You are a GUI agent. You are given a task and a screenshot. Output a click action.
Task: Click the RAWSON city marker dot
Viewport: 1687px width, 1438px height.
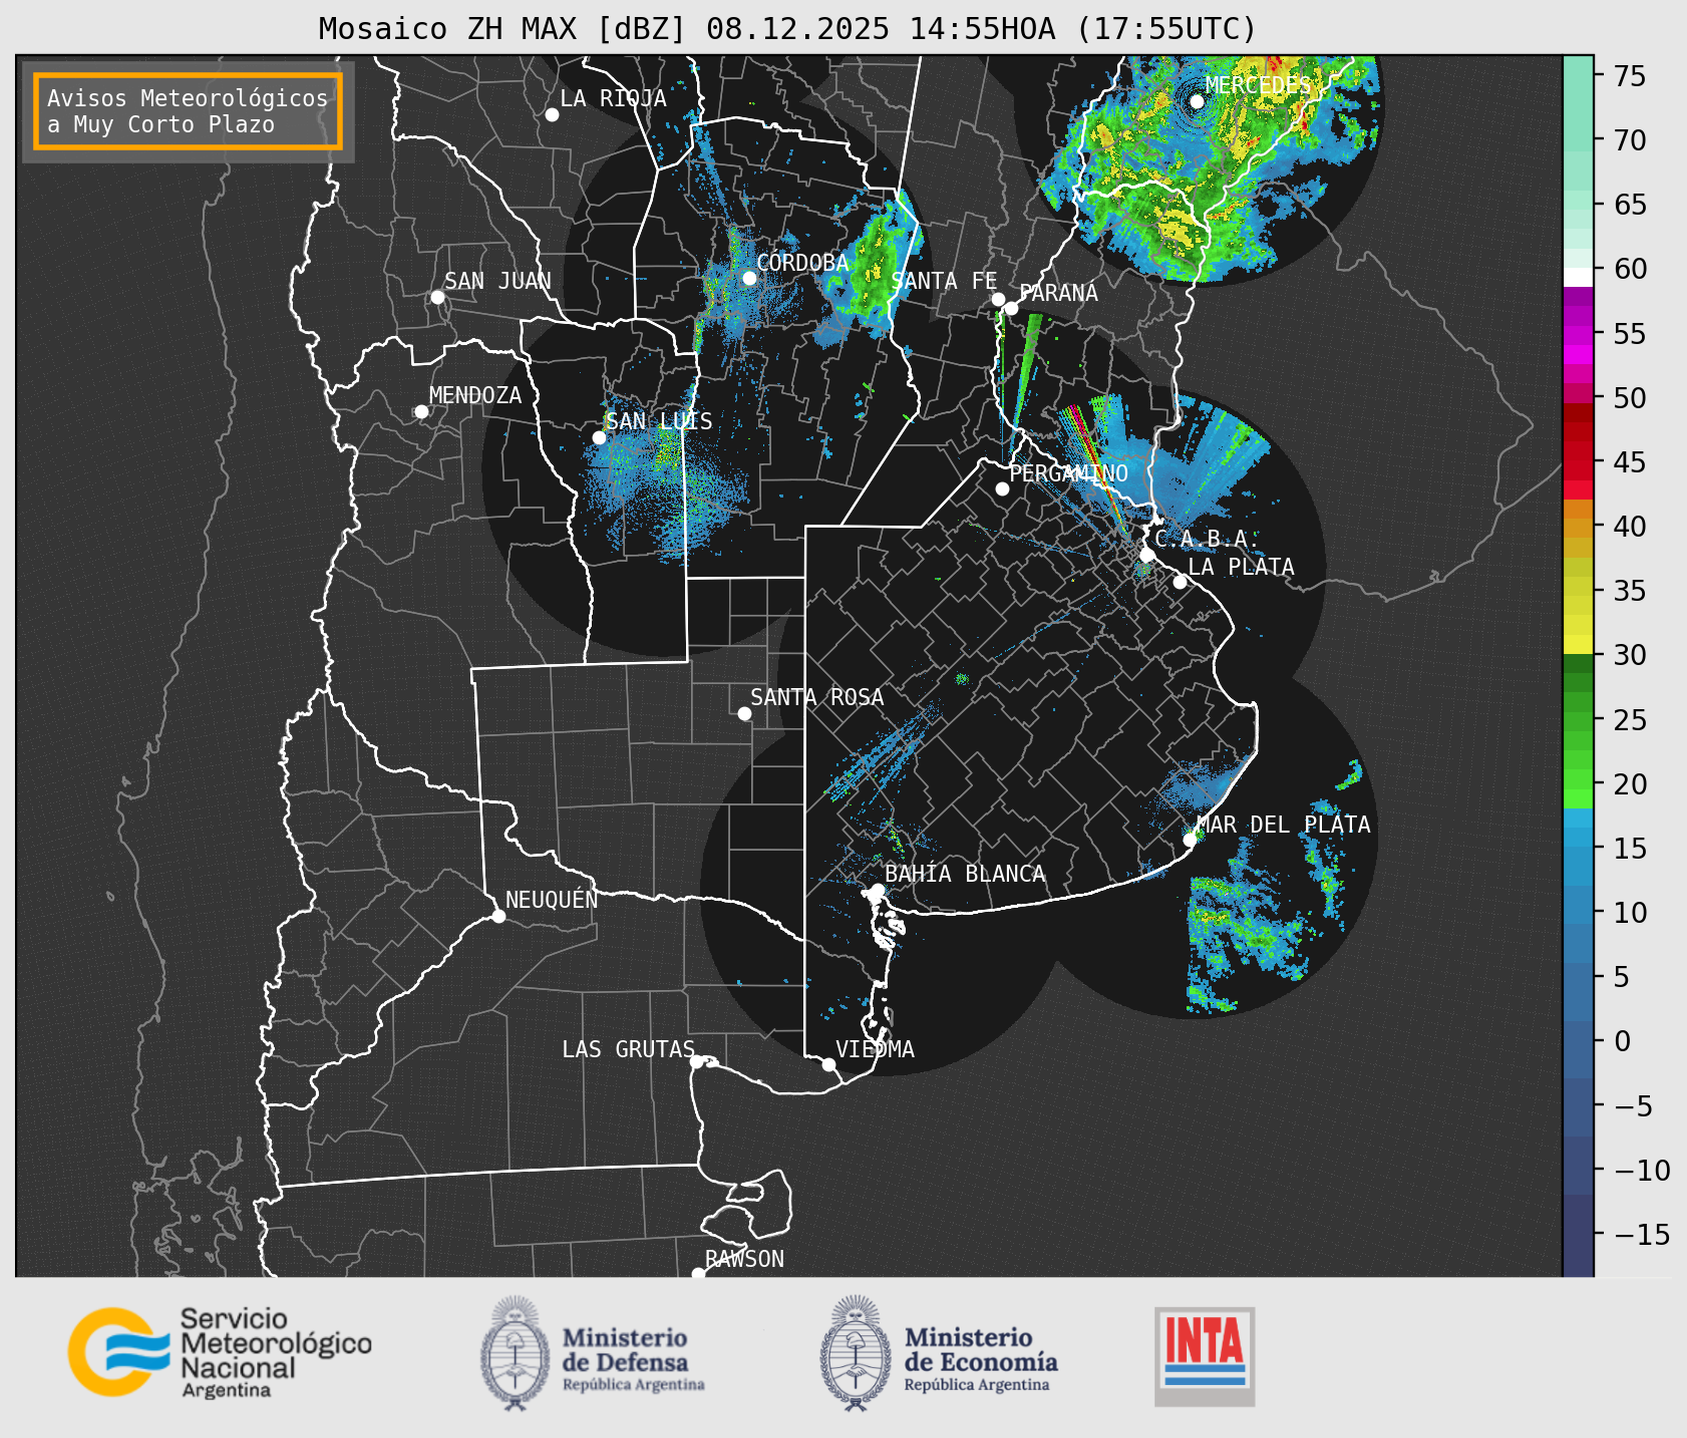[x=698, y=1274]
